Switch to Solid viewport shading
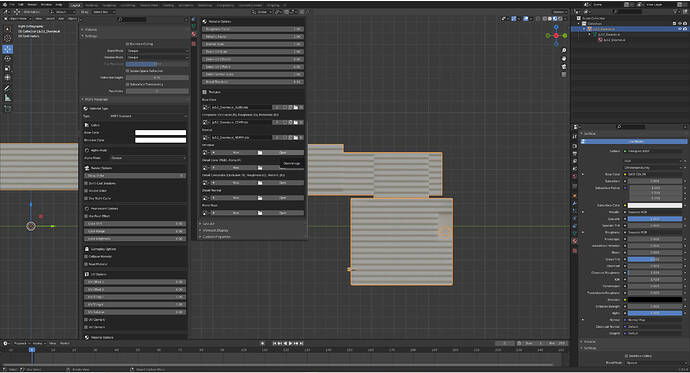The height and width of the screenshot is (373, 690). (550, 19)
